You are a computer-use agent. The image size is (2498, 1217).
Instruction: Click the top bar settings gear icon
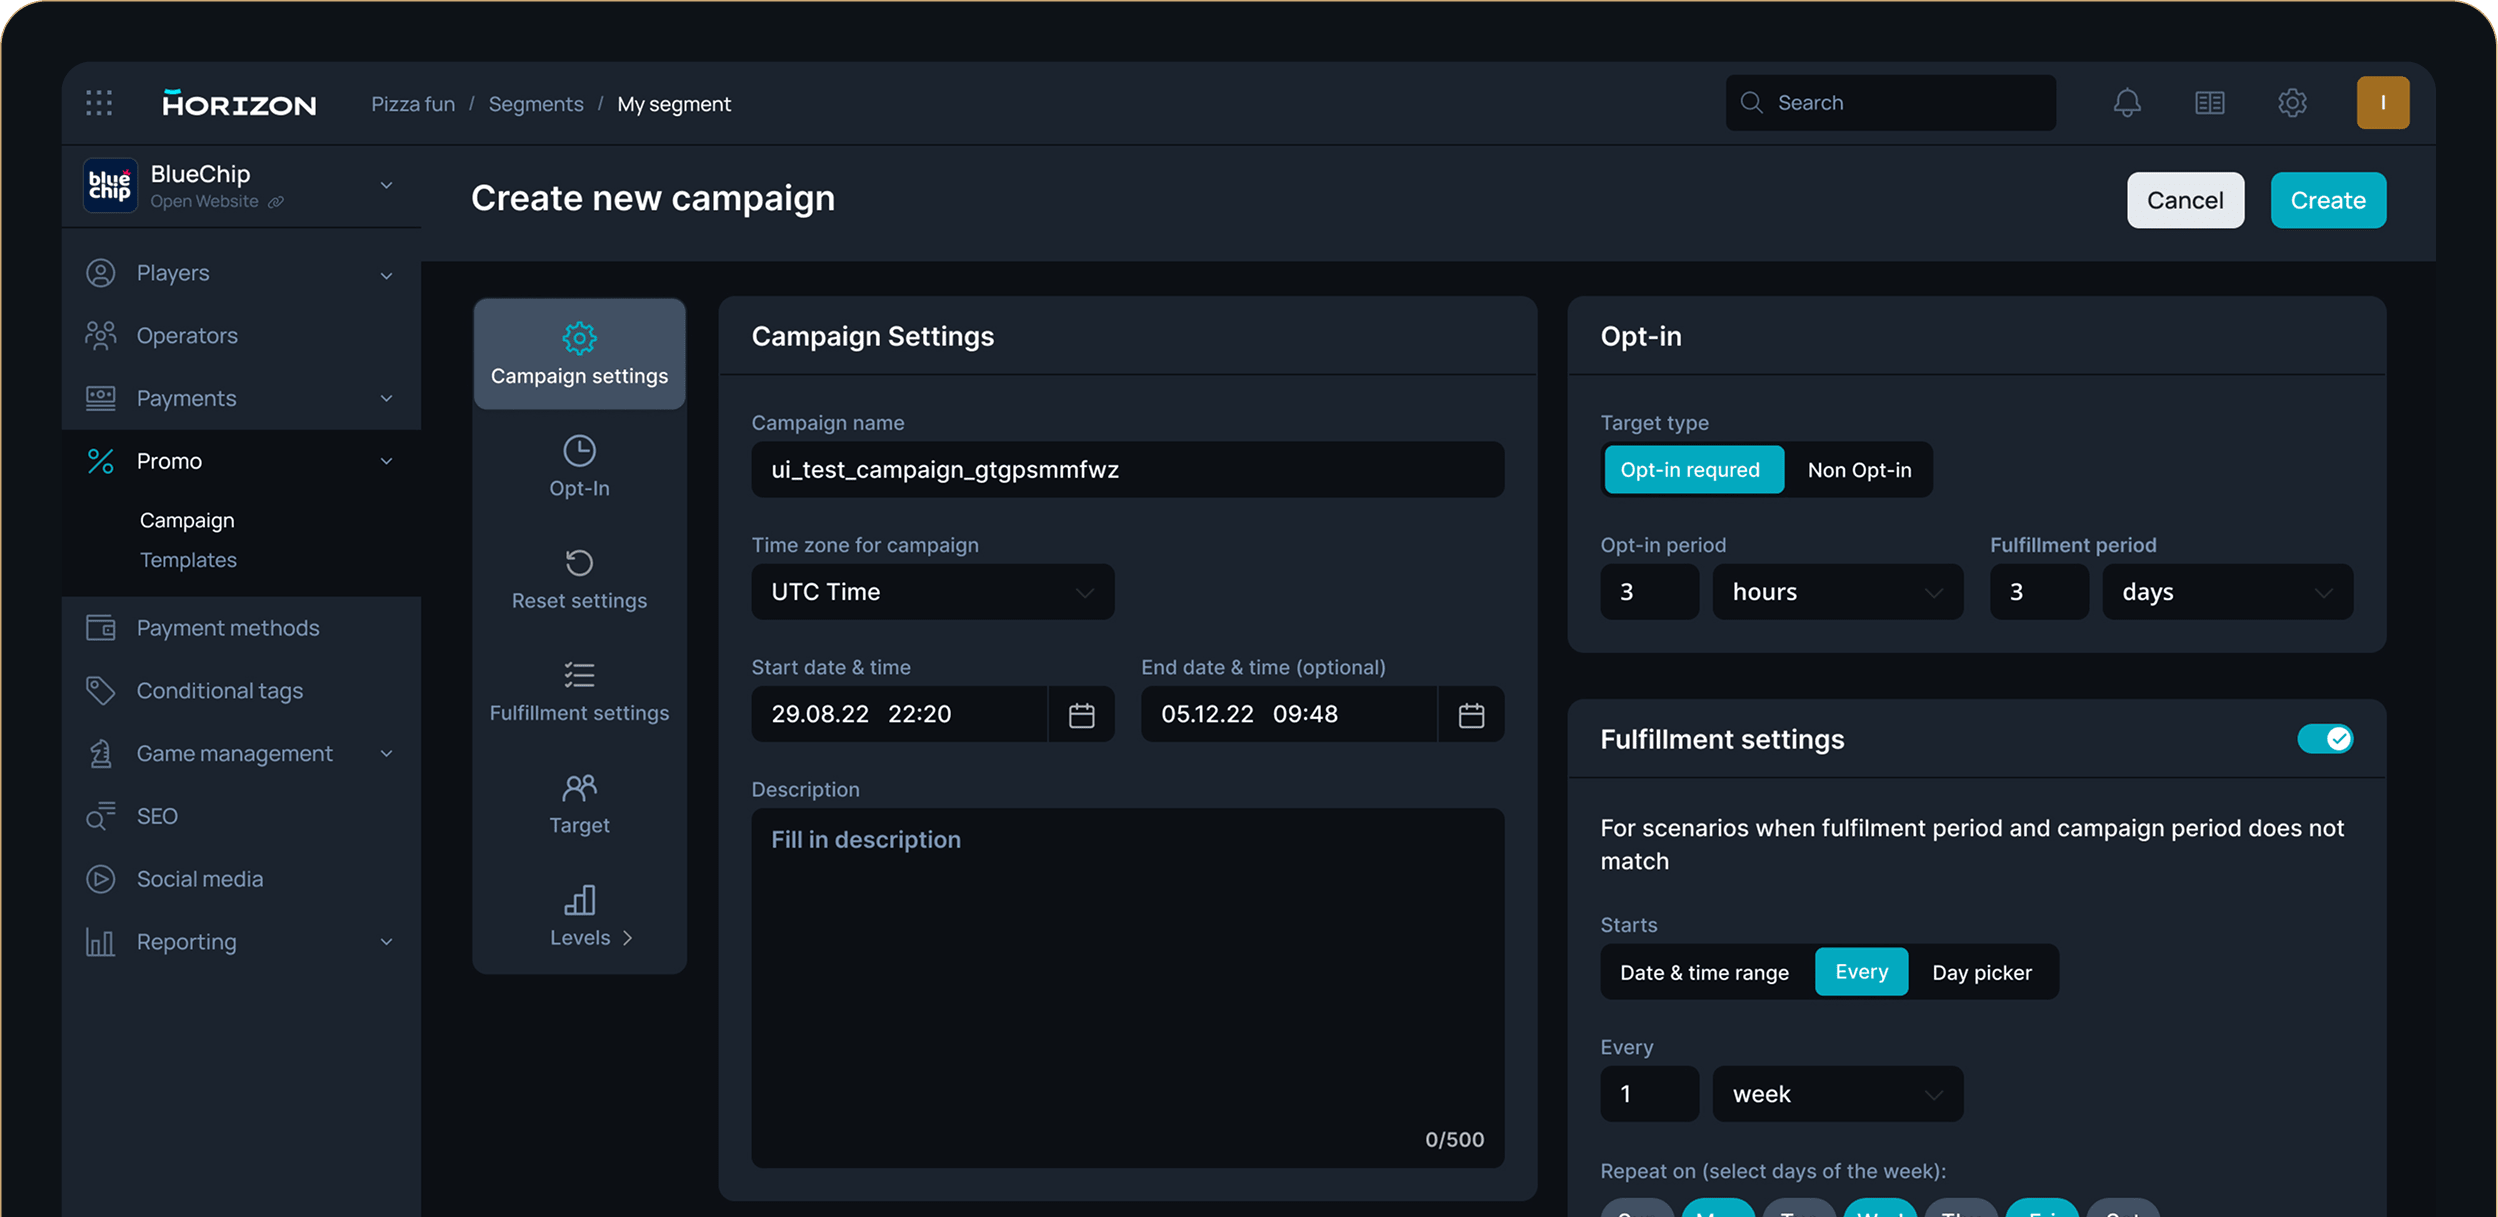coord(2292,103)
